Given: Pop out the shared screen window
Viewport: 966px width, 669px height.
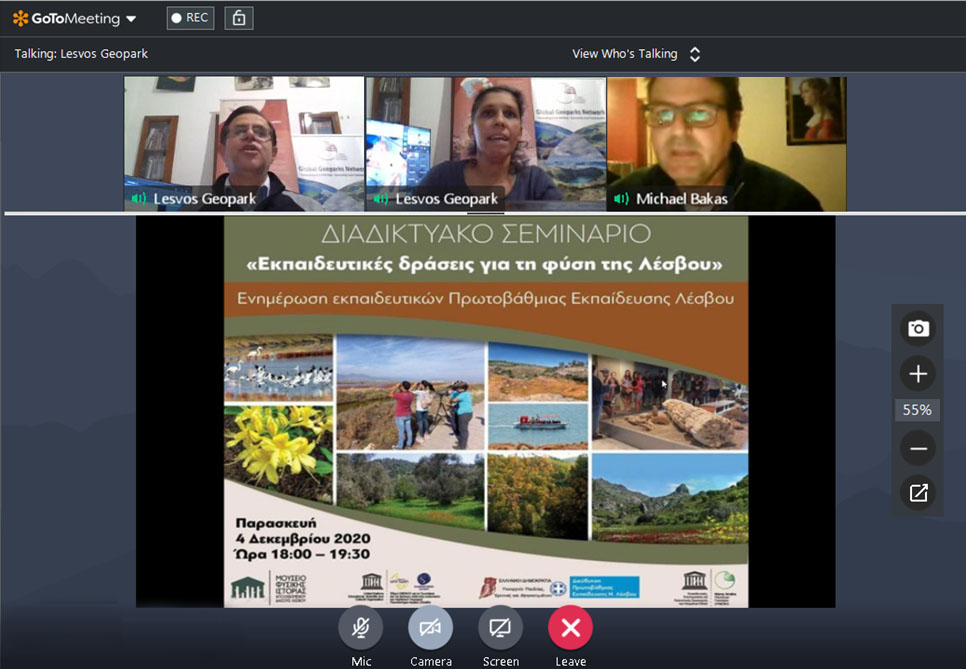Looking at the screenshot, I should (x=918, y=493).
